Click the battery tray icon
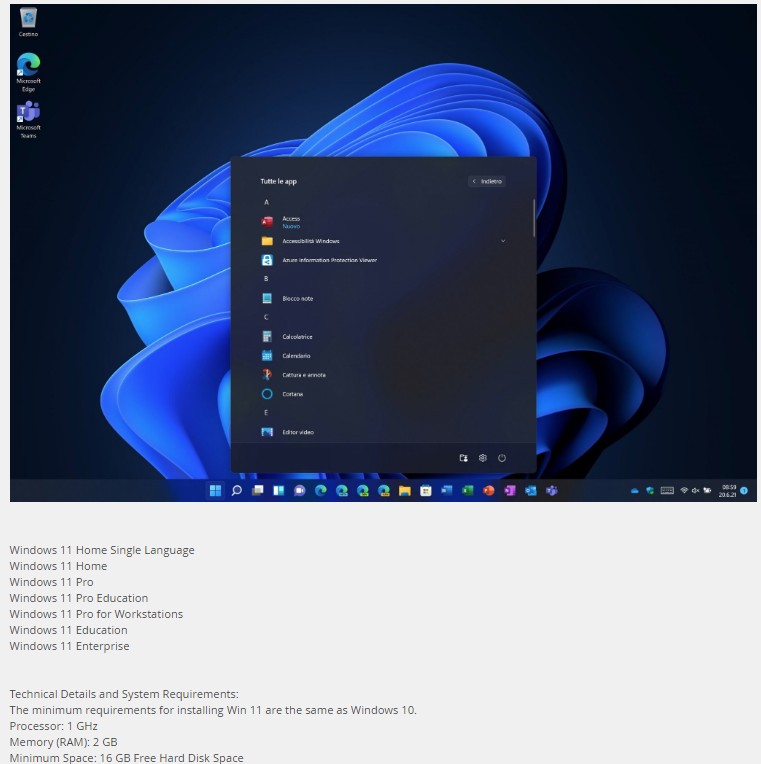 click(707, 491)
